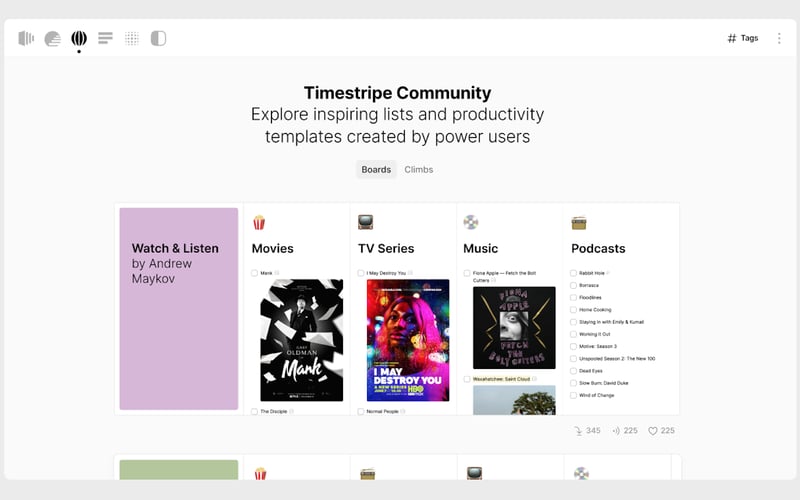The image size is (800, 500).
Task: Toggle the half-filled rounded square icon
Action: tap(159, 38)
